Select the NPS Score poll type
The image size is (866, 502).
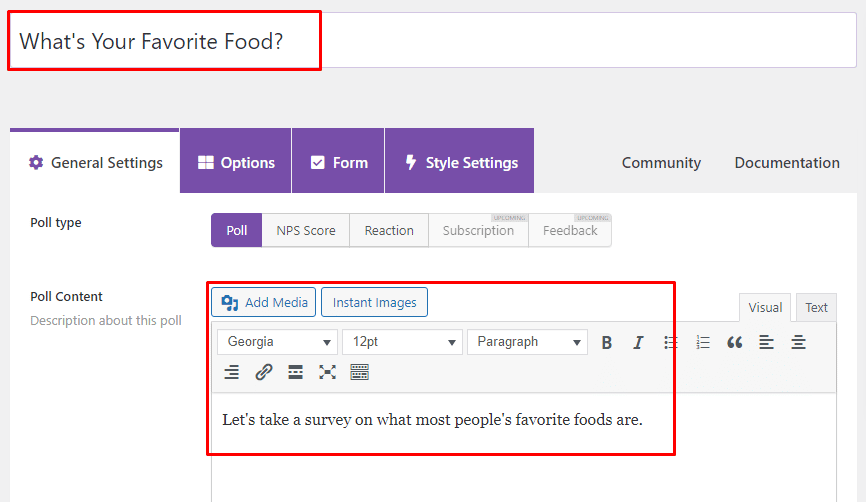pyautogui.click(x=306, y=230)
